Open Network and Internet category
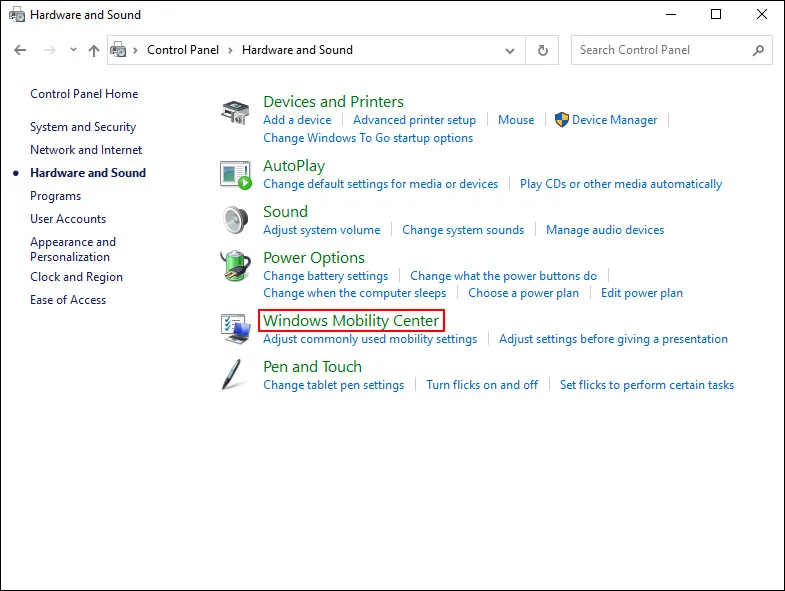 pyautogui.click(x=86, y=150)
